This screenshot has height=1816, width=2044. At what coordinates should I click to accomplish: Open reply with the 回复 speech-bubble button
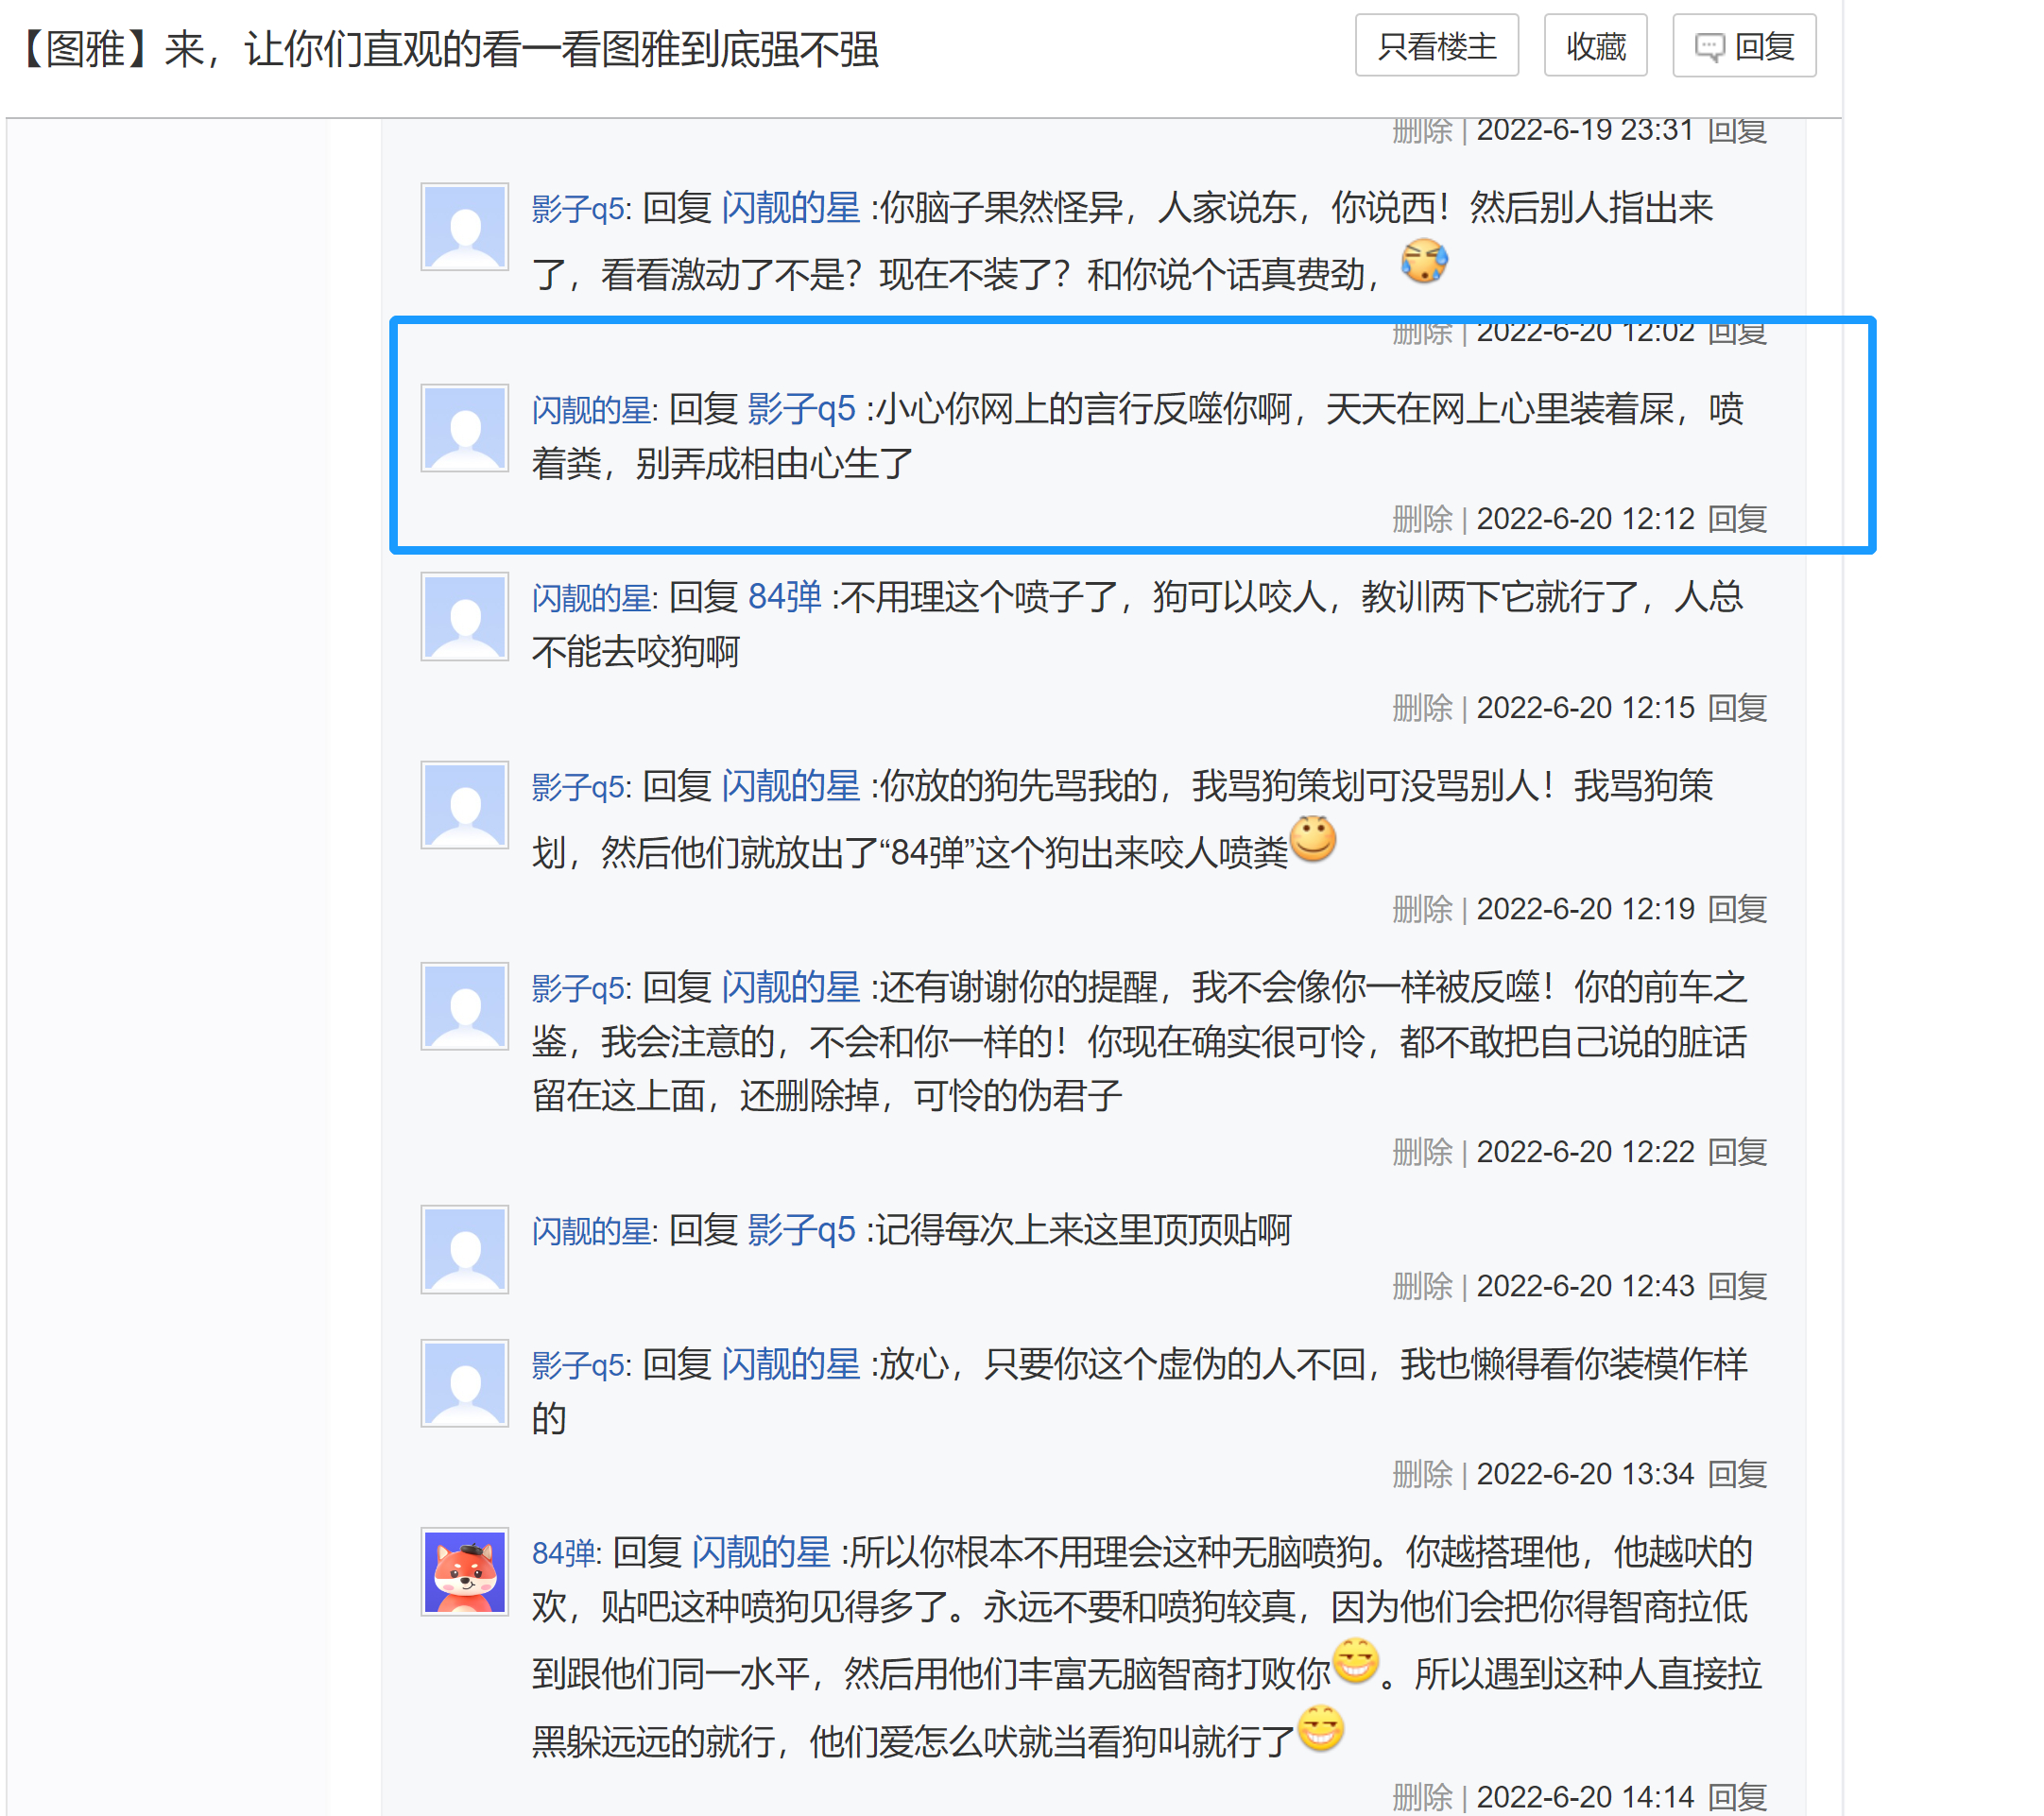(1744, 46)
